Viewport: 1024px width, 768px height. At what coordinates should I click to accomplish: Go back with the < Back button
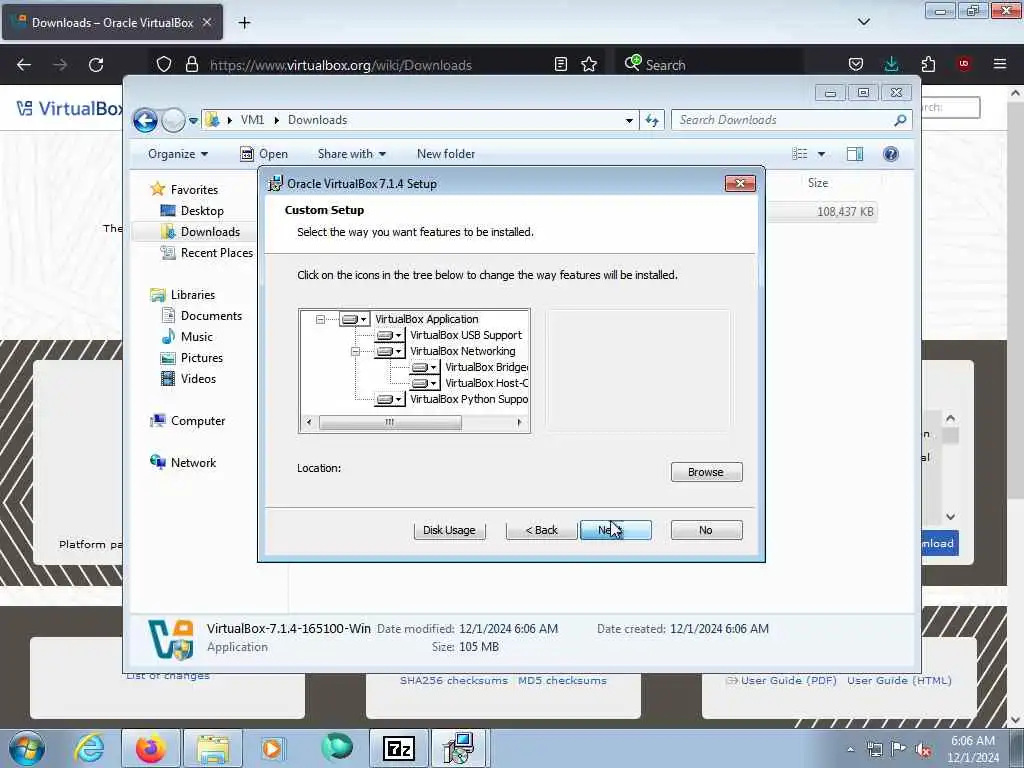541,530
